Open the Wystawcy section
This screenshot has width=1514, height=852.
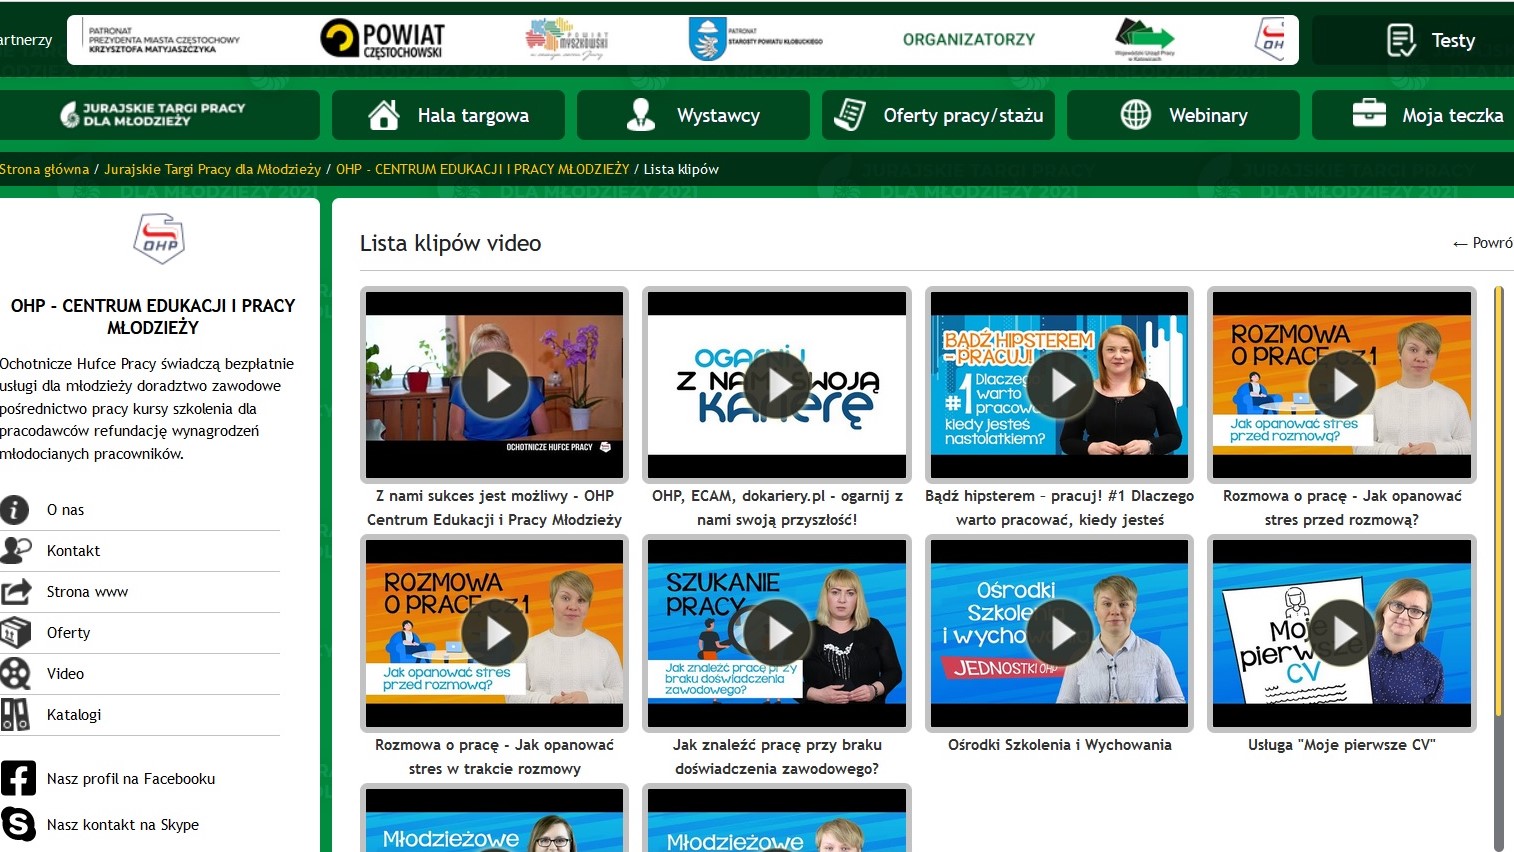pos(693,115)
